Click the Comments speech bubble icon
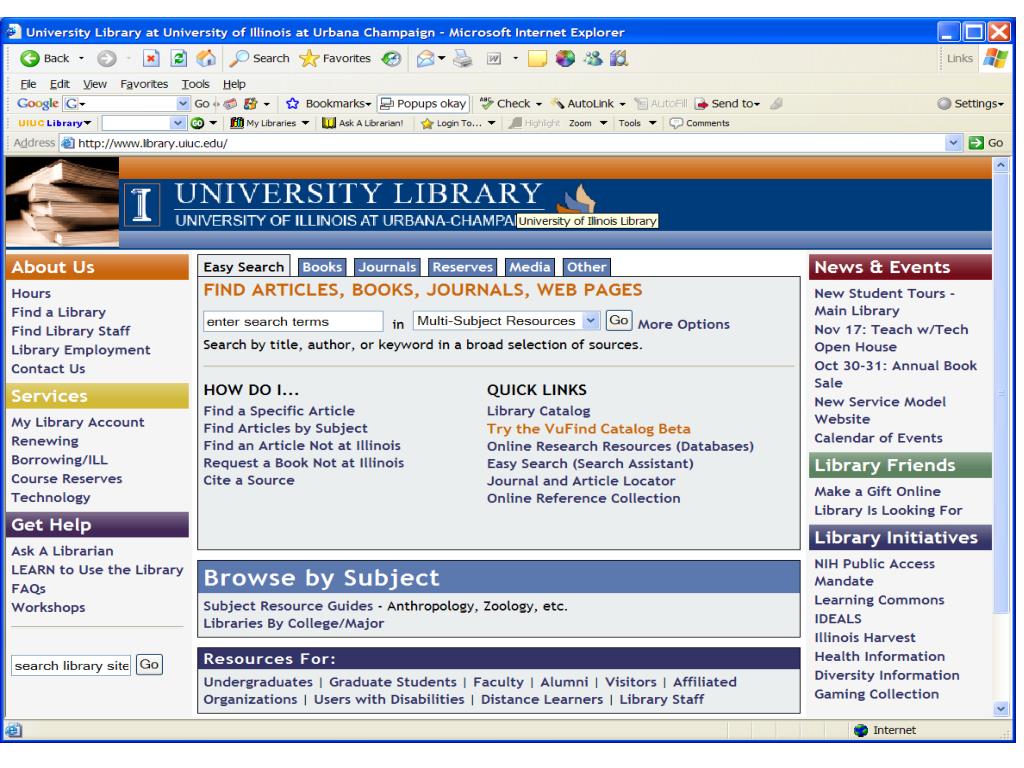 tap(677, 123)
